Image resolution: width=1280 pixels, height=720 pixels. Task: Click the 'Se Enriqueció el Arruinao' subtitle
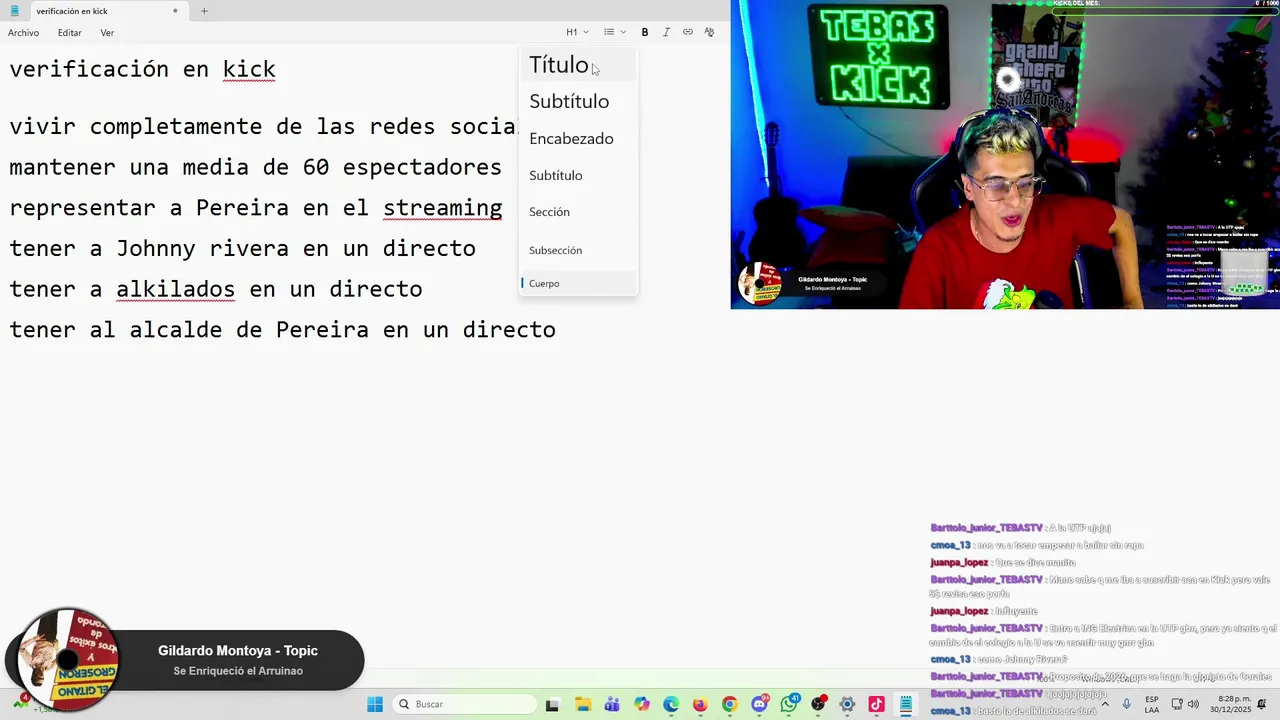(x=238, y=671)
